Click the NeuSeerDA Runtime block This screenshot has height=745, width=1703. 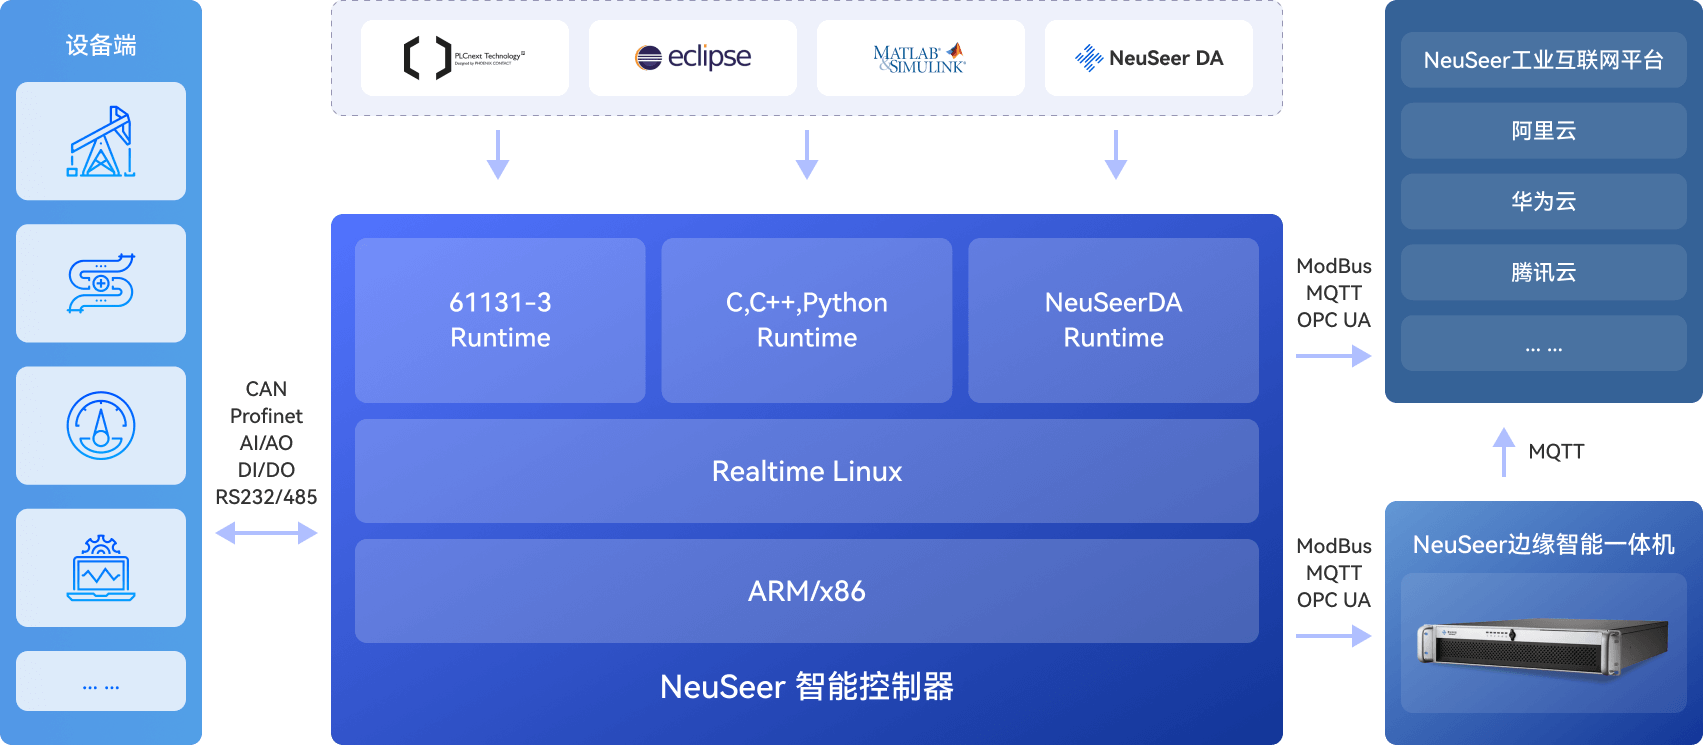click(1113, 320)
